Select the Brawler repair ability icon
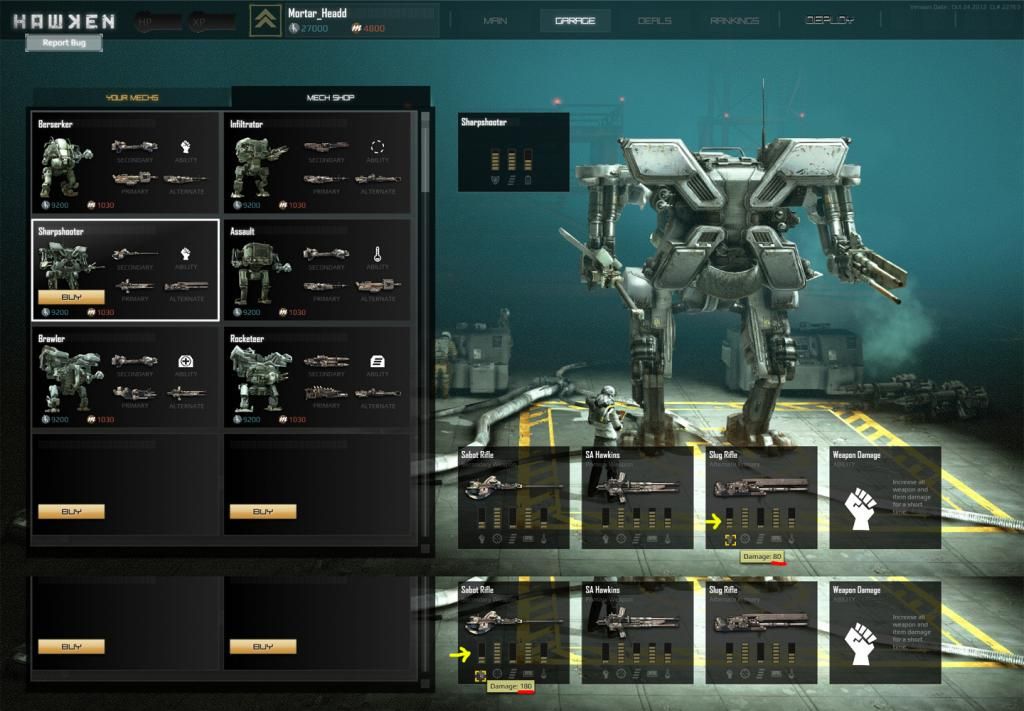1024x711 pixels. click(x=186, y=361)
